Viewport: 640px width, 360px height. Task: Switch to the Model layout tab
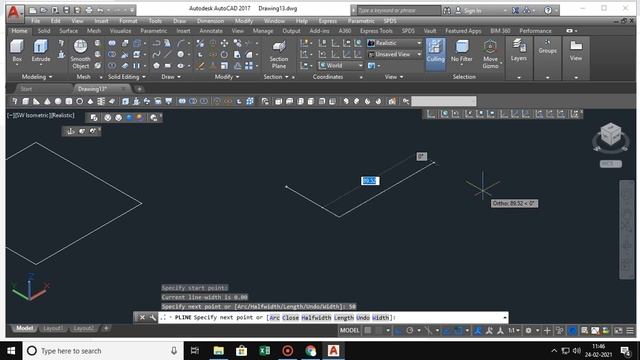pyautogui.click(x=24, y=328)
